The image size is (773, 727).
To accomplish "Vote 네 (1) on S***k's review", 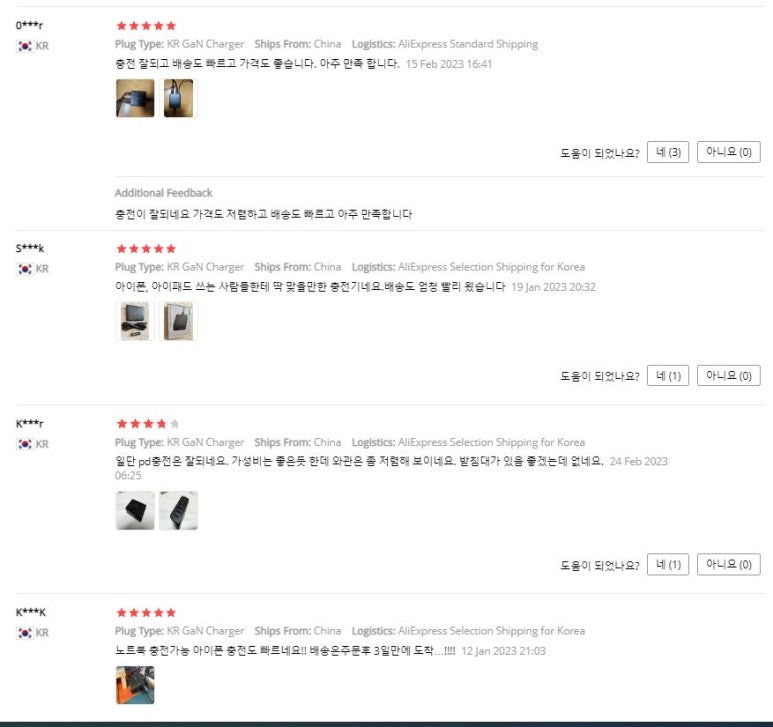I will [x=668, y=376].
